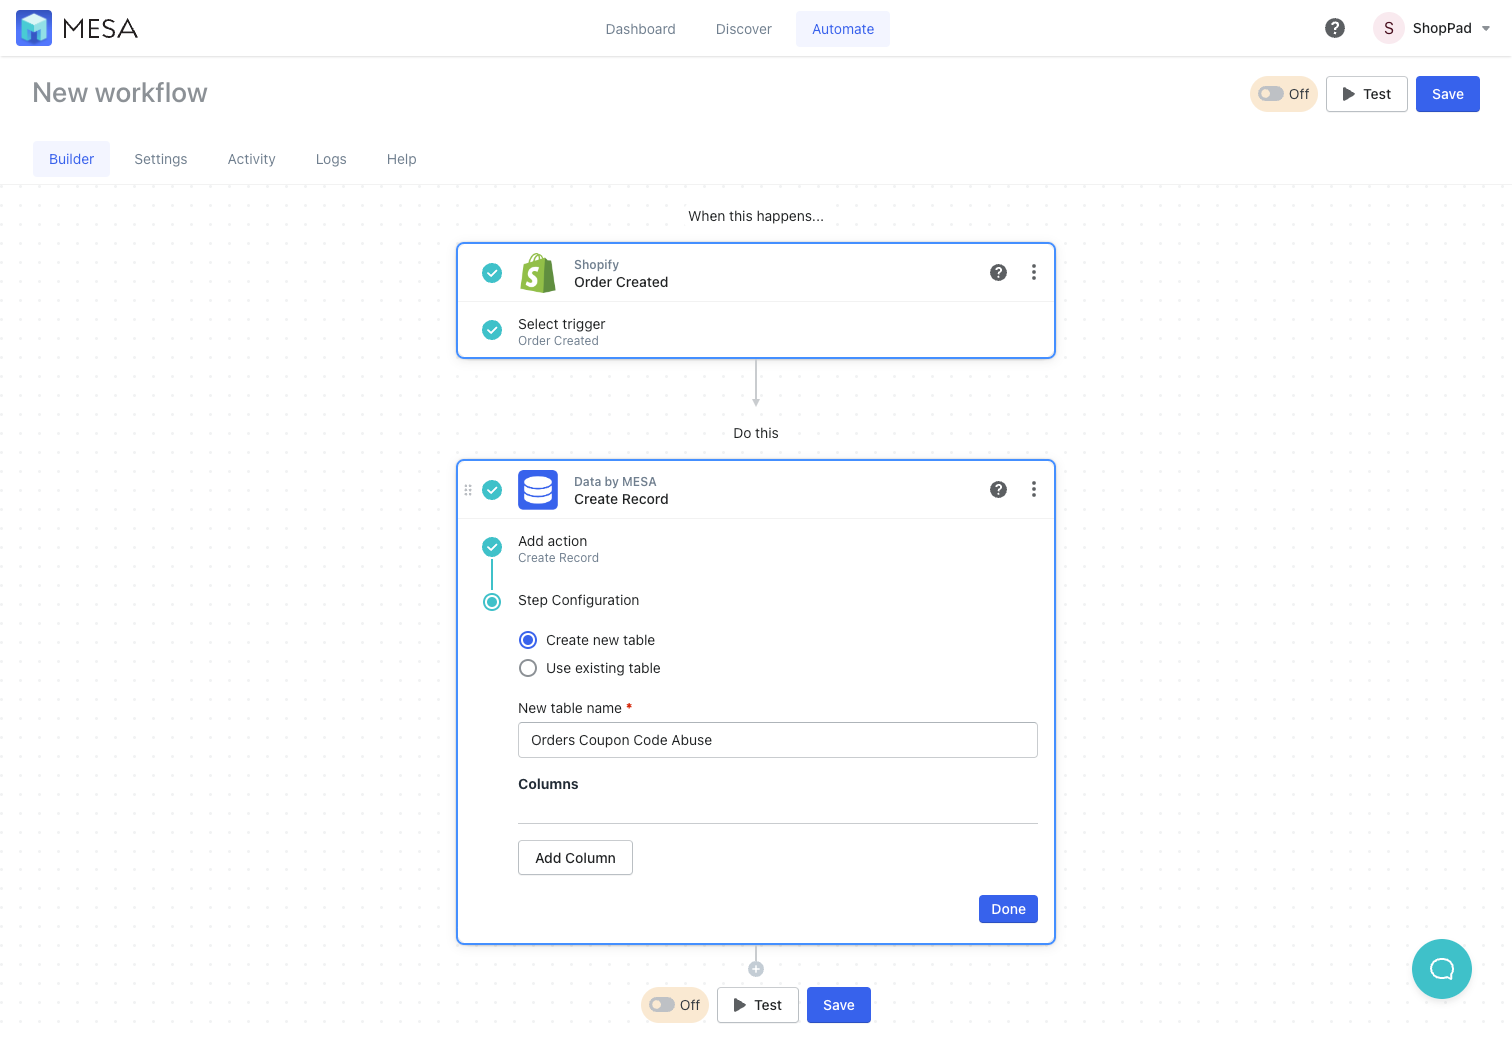Click the Add action Create Record row
Viewport: 1512px width, 1040px height.
point(756,548)
